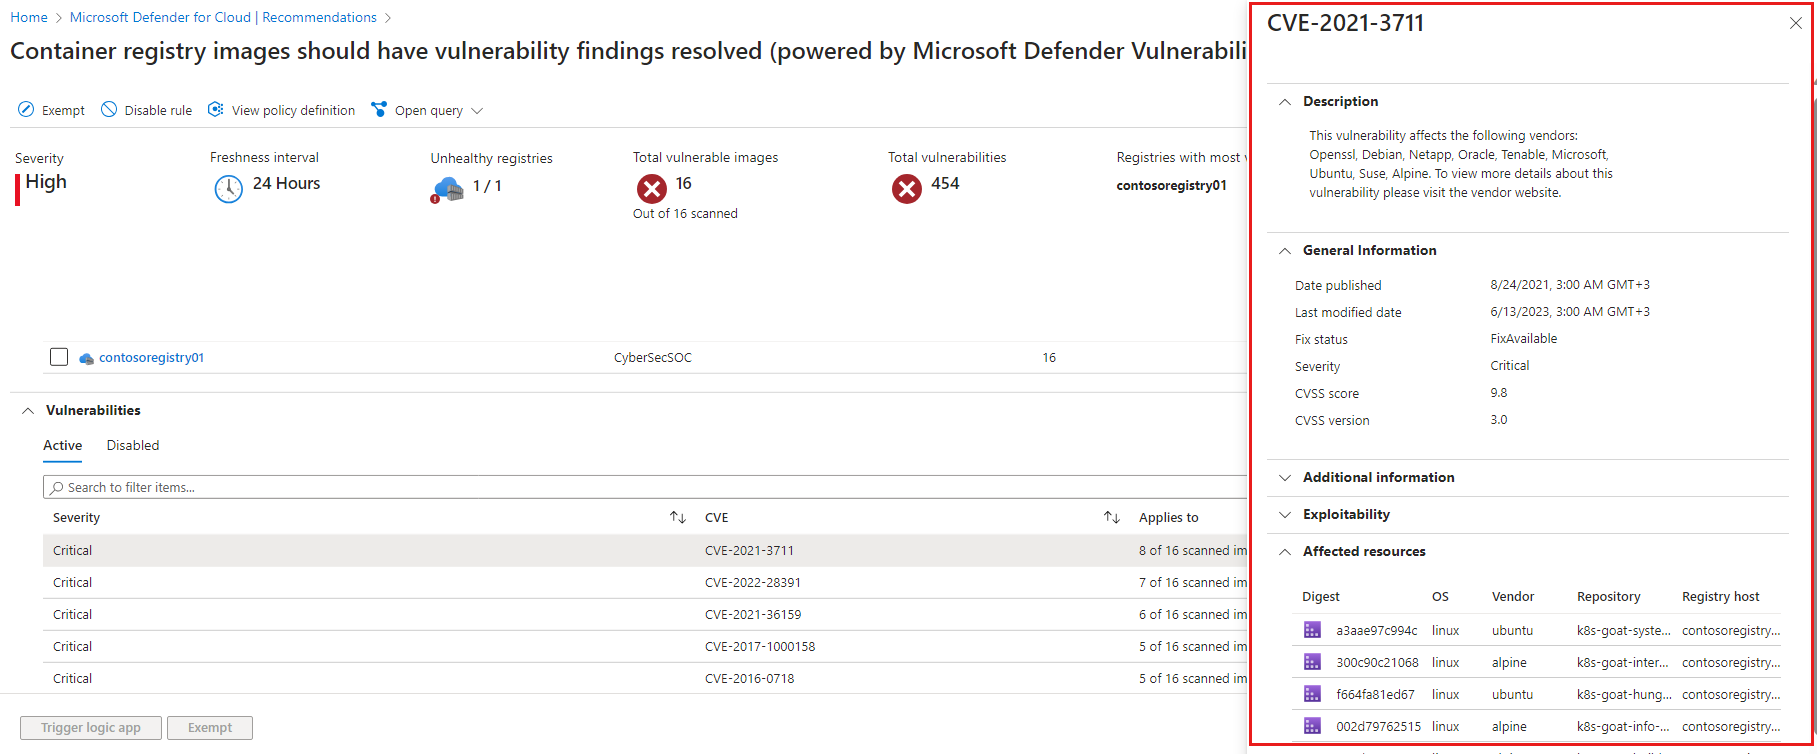Check the contosoregistry01 checkbox
The height and width of the screenshot is (754, 1817).
tap(59, 357)
